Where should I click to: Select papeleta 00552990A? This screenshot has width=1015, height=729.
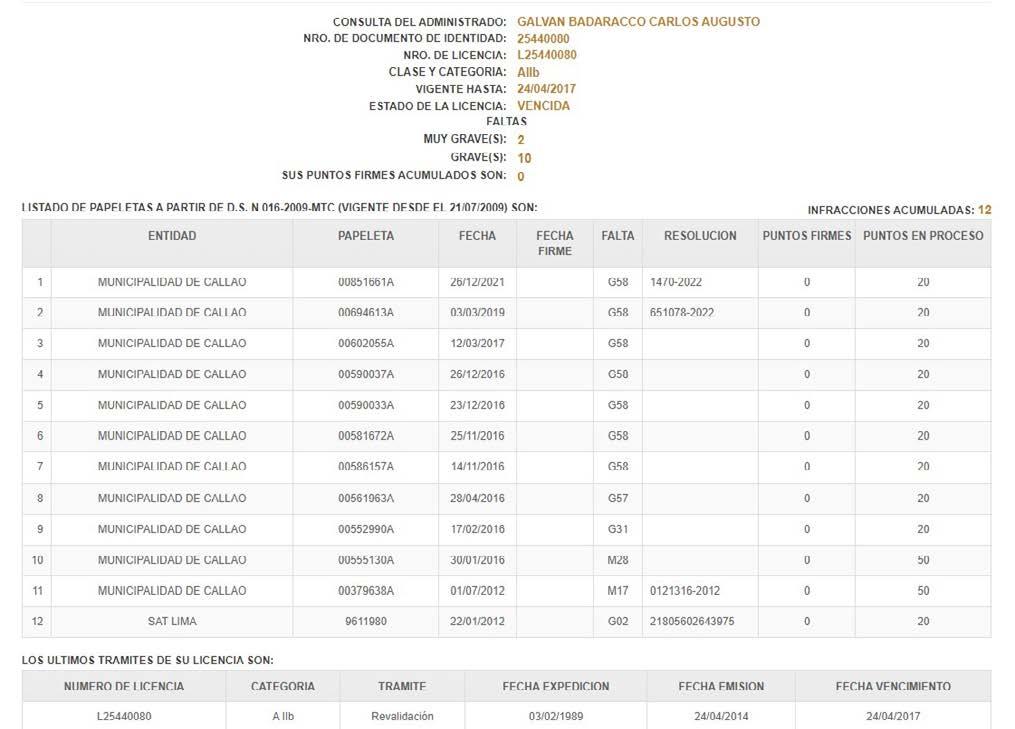[x=366, y=529]
